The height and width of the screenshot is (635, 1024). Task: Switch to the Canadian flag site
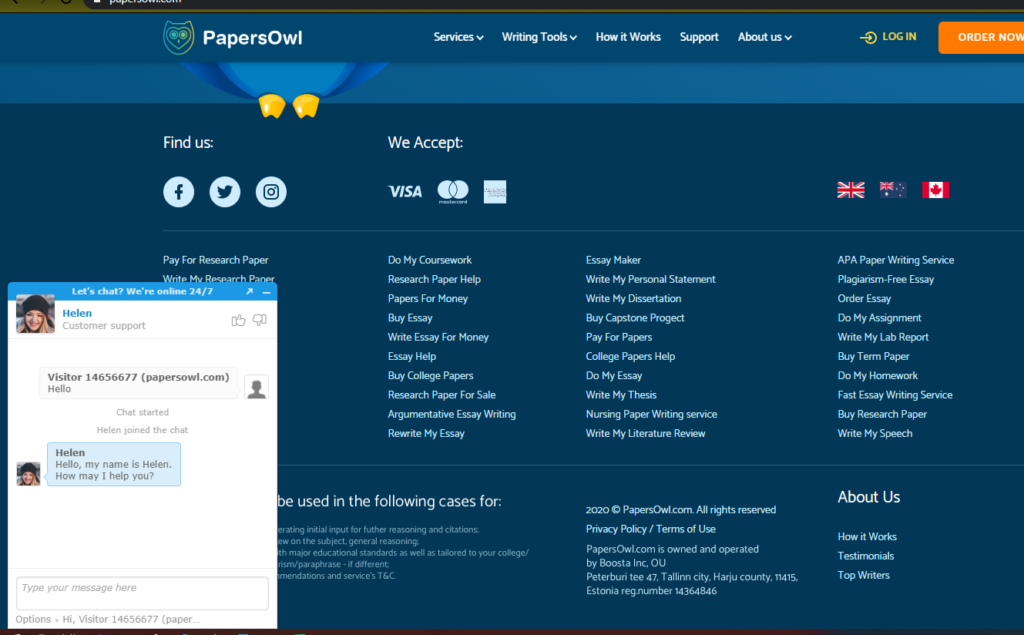point(935,190)
